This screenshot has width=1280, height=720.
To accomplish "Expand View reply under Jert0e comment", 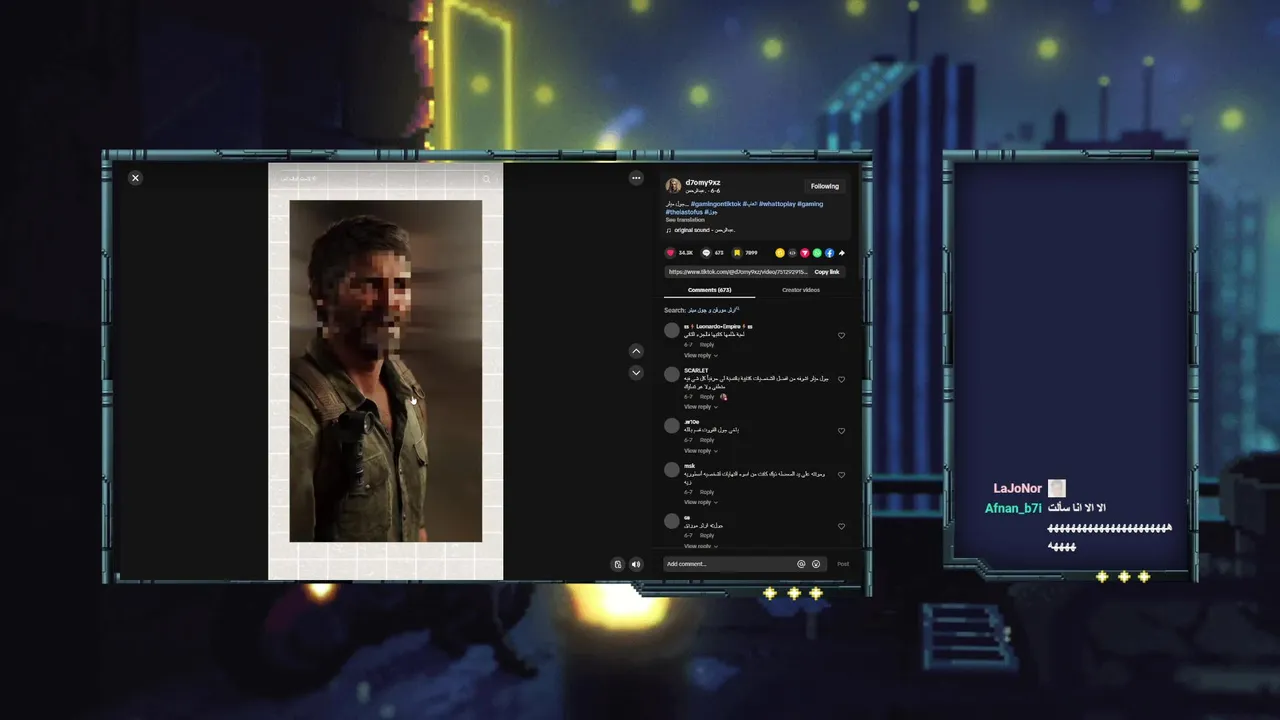I will 700,451.
